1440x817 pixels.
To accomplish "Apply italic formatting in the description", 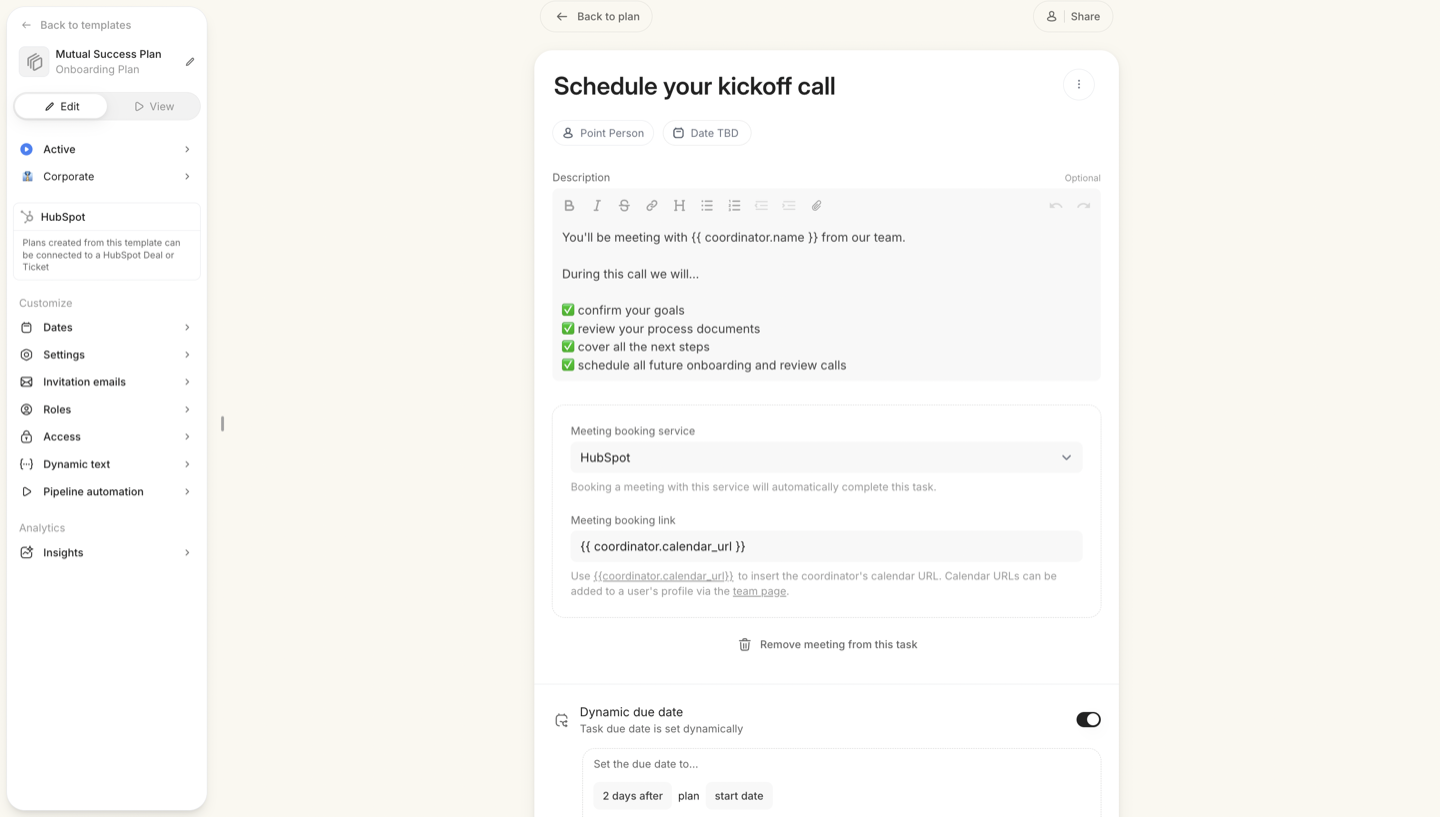I will click(x=597, y=206).
